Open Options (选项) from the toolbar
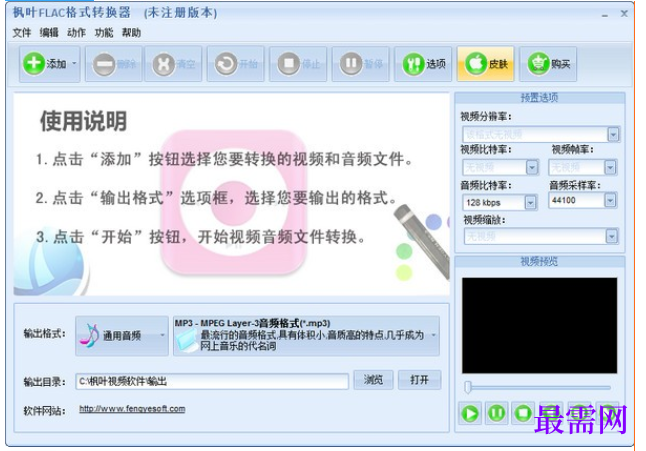 (x=423, y=64)
